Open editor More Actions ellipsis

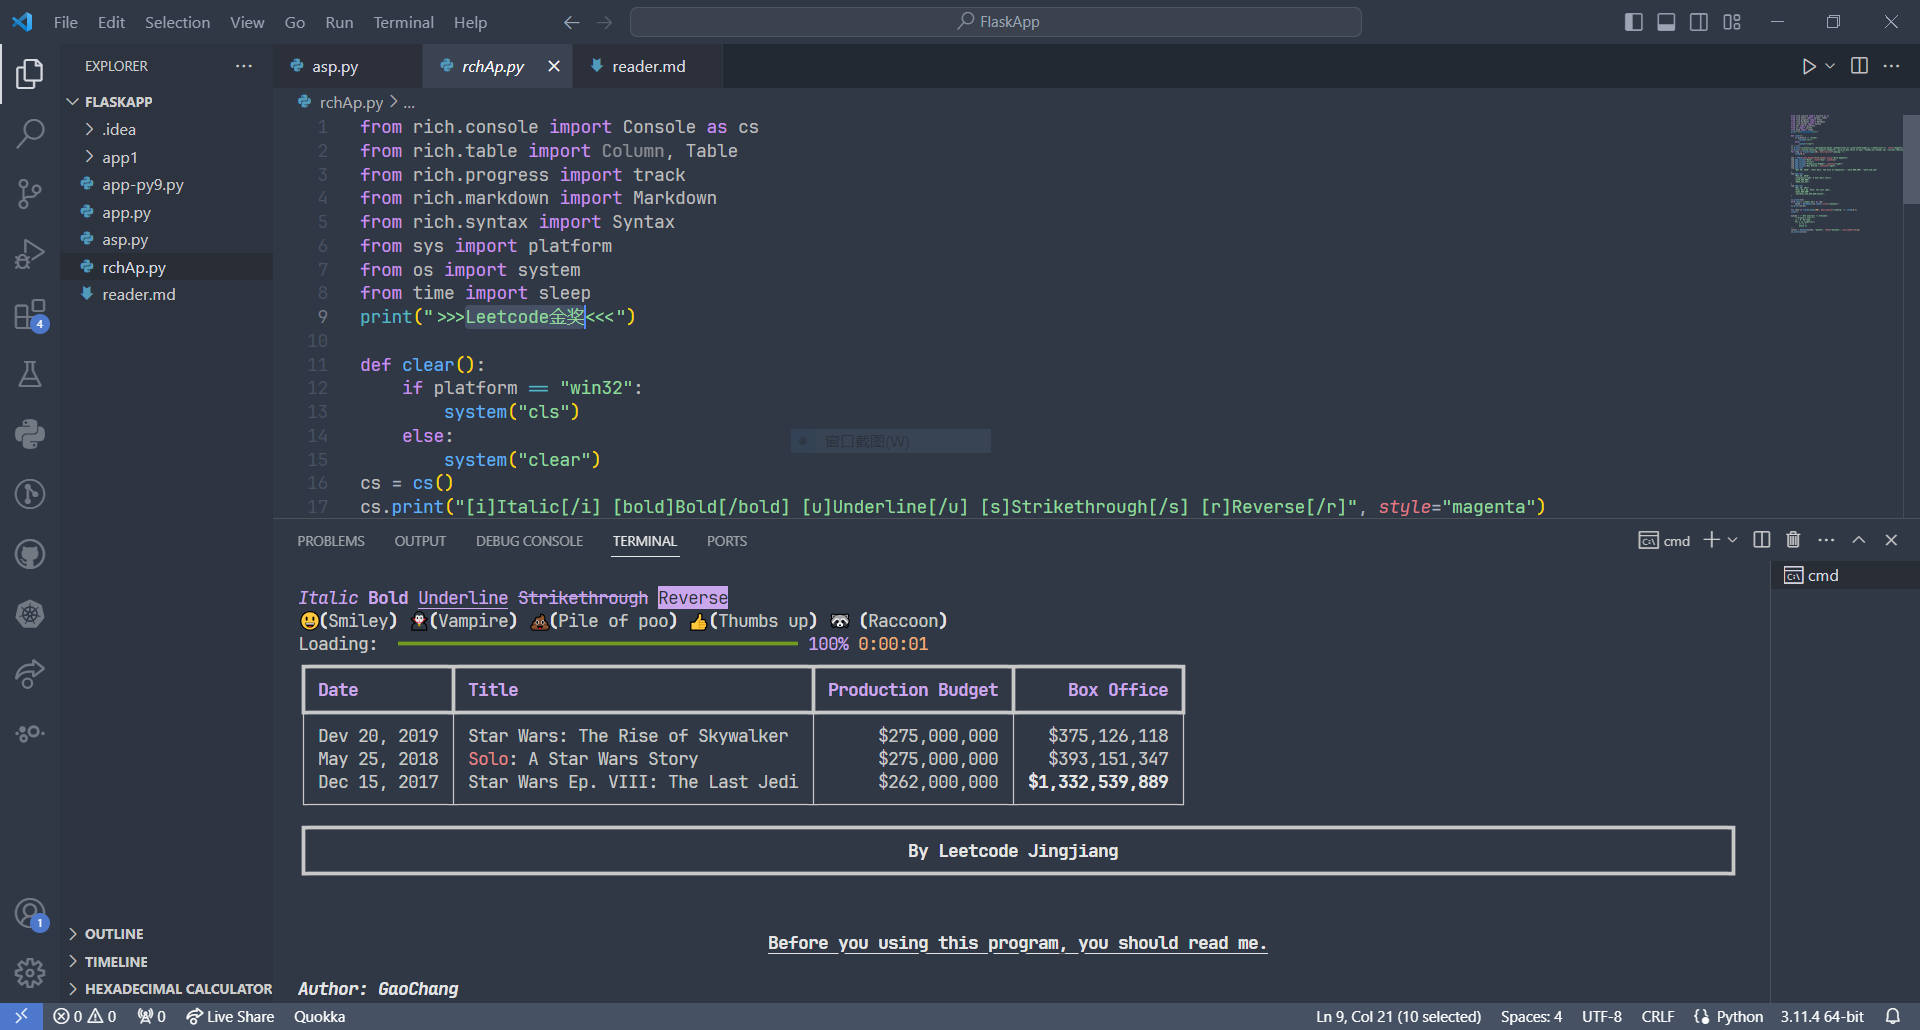[1891, 66]
